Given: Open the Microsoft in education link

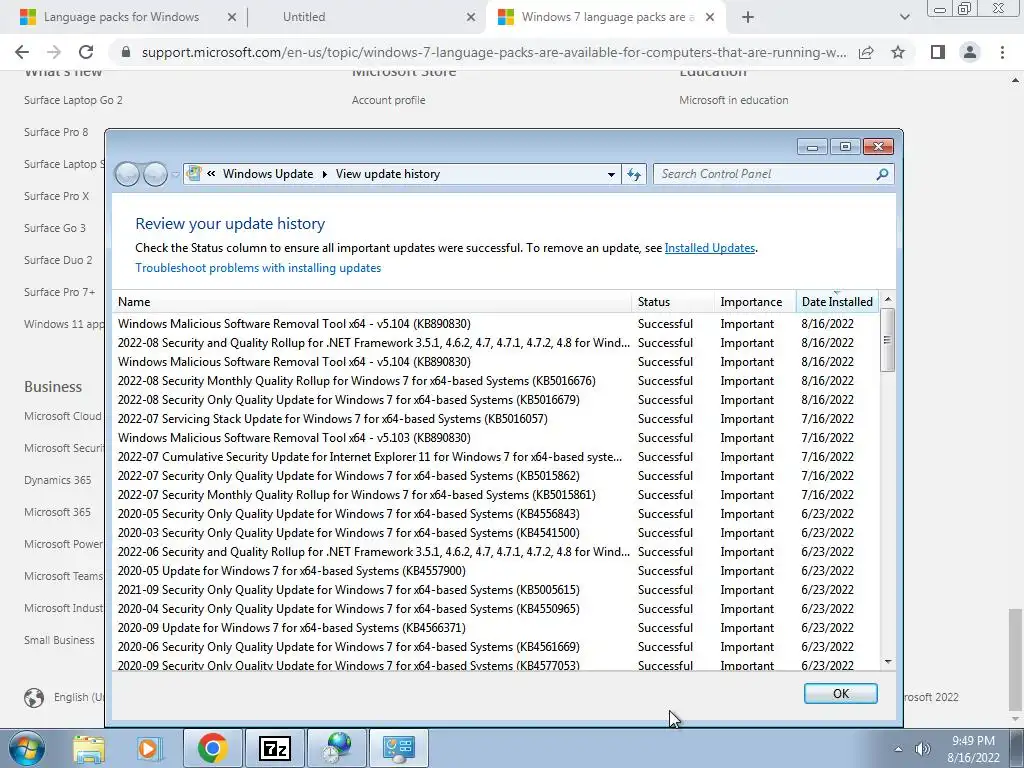Looking at the screenshot, I should point(733,100).
